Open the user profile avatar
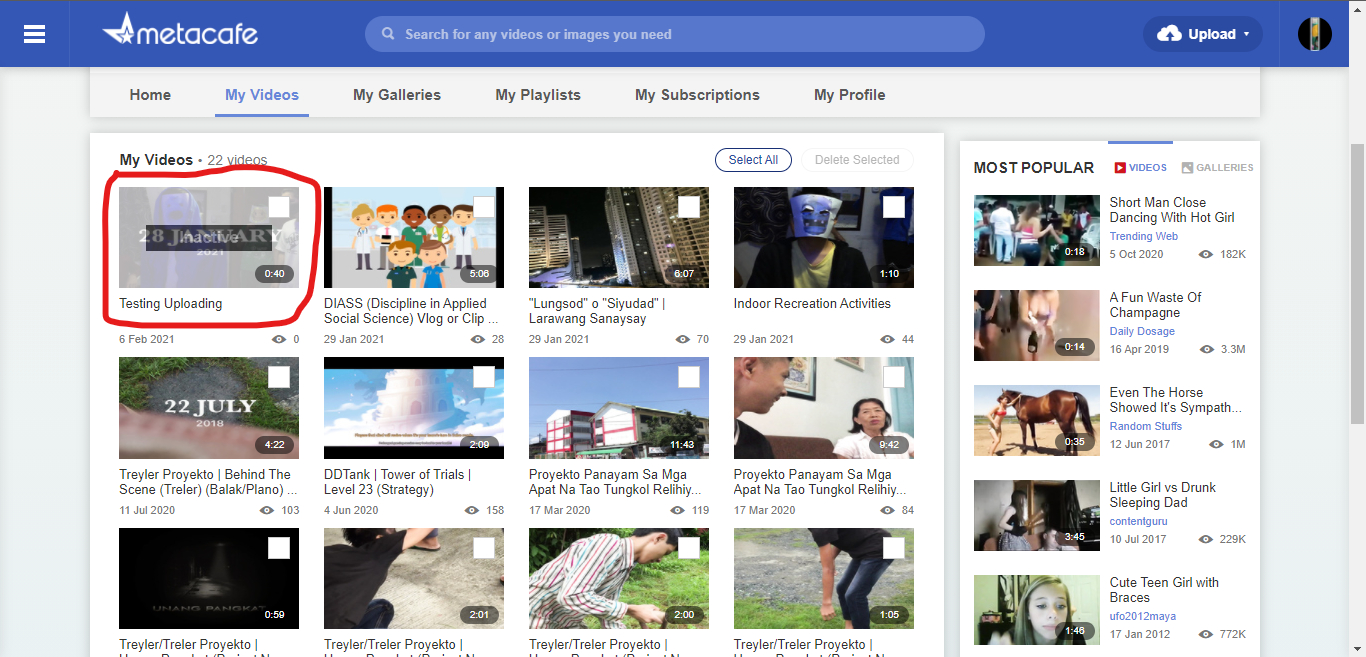The height and width of the screenshot is (657, 1366). tap(1315, 34)
